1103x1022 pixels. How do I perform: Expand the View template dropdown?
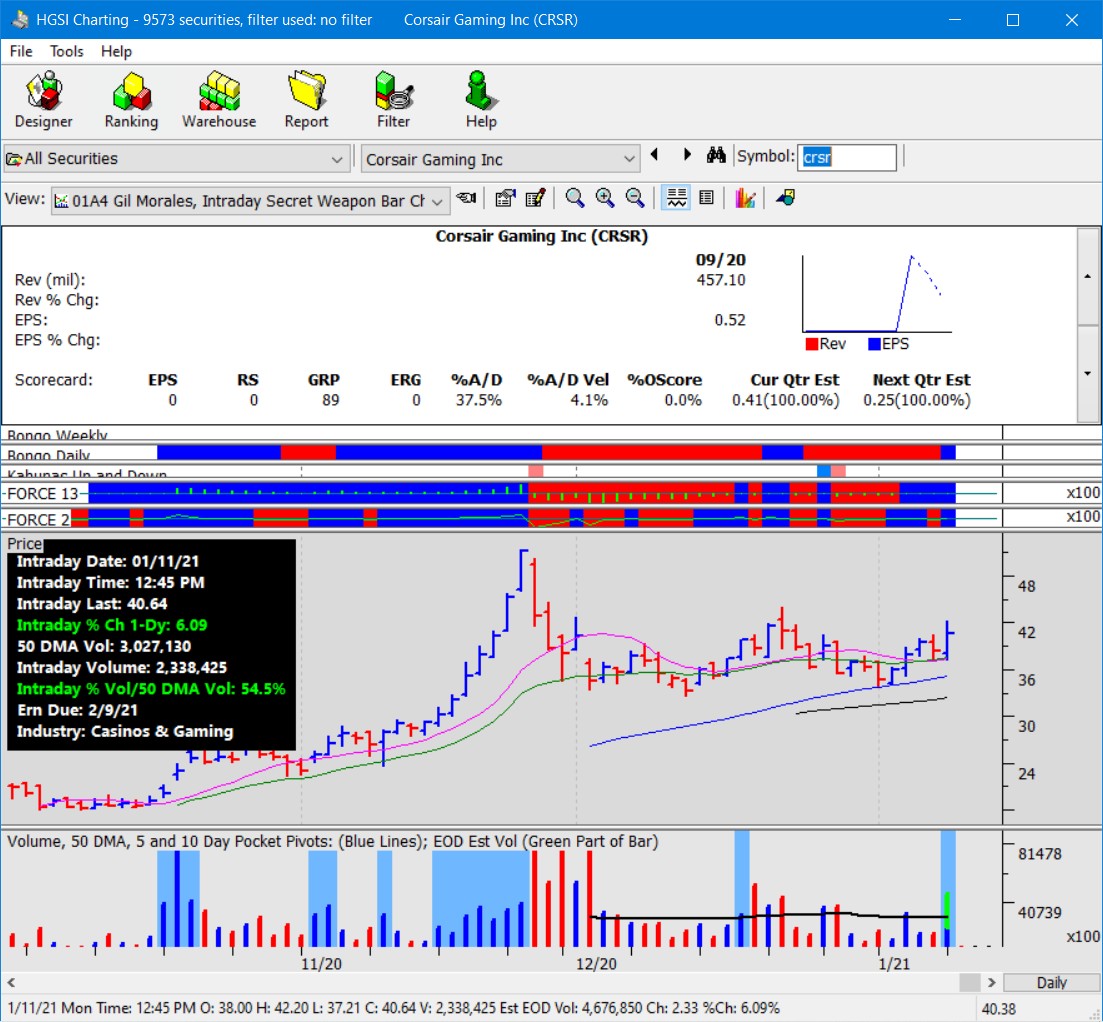437,202
